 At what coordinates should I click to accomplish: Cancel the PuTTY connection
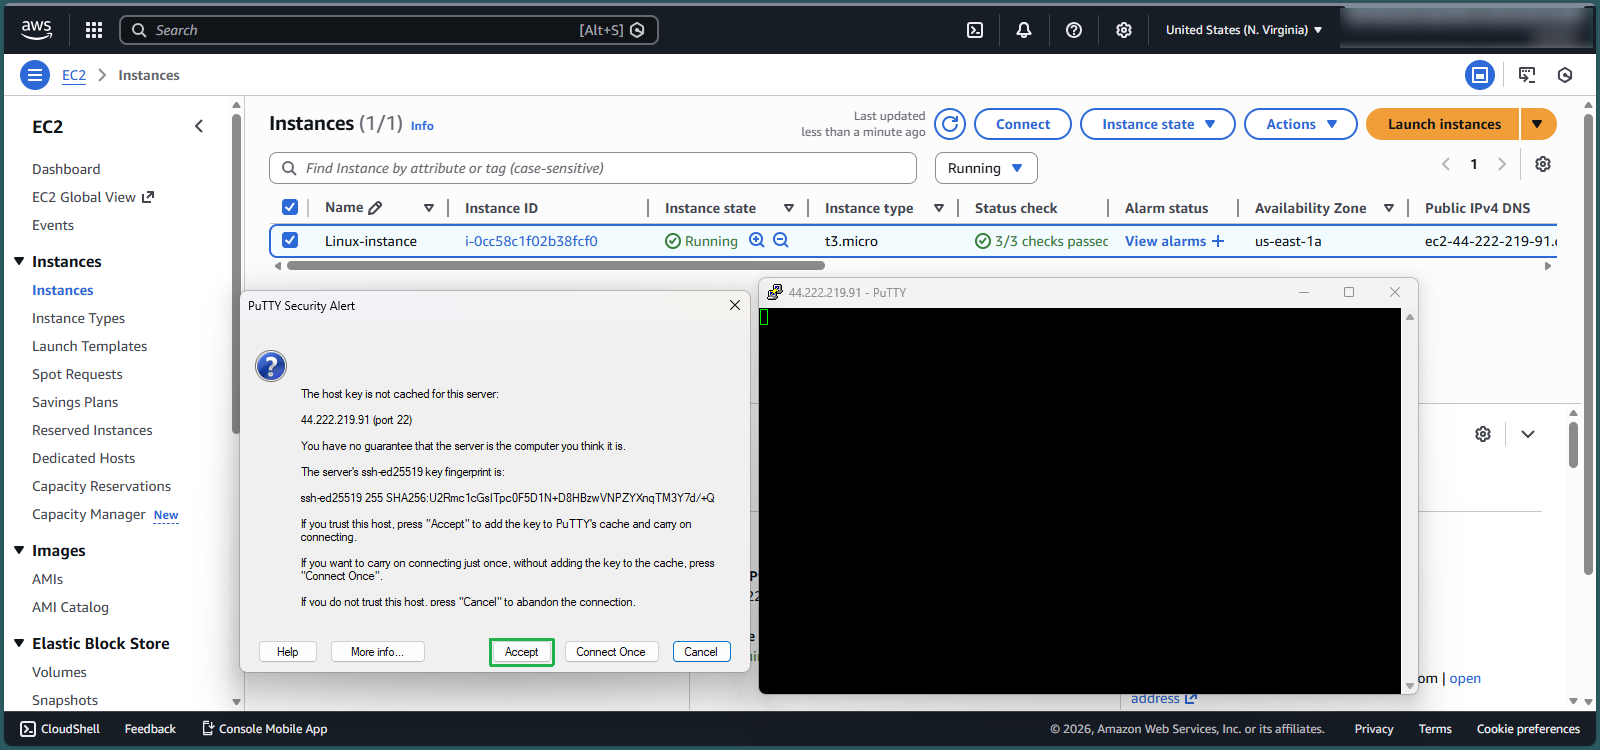click(x=701, y=652)
